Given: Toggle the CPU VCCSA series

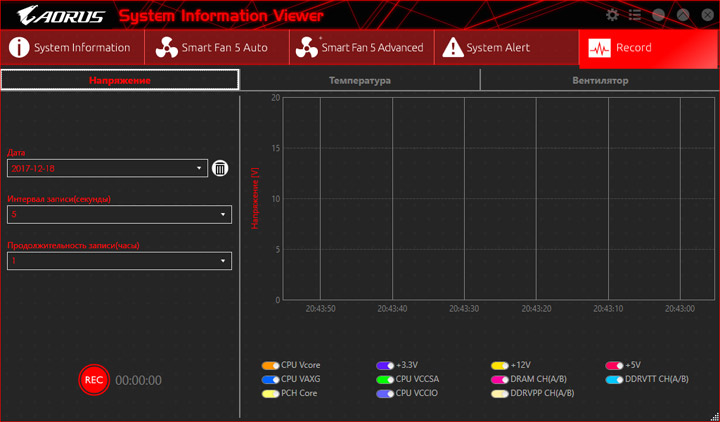Looking at the screenshot, I should pos(385,380).
